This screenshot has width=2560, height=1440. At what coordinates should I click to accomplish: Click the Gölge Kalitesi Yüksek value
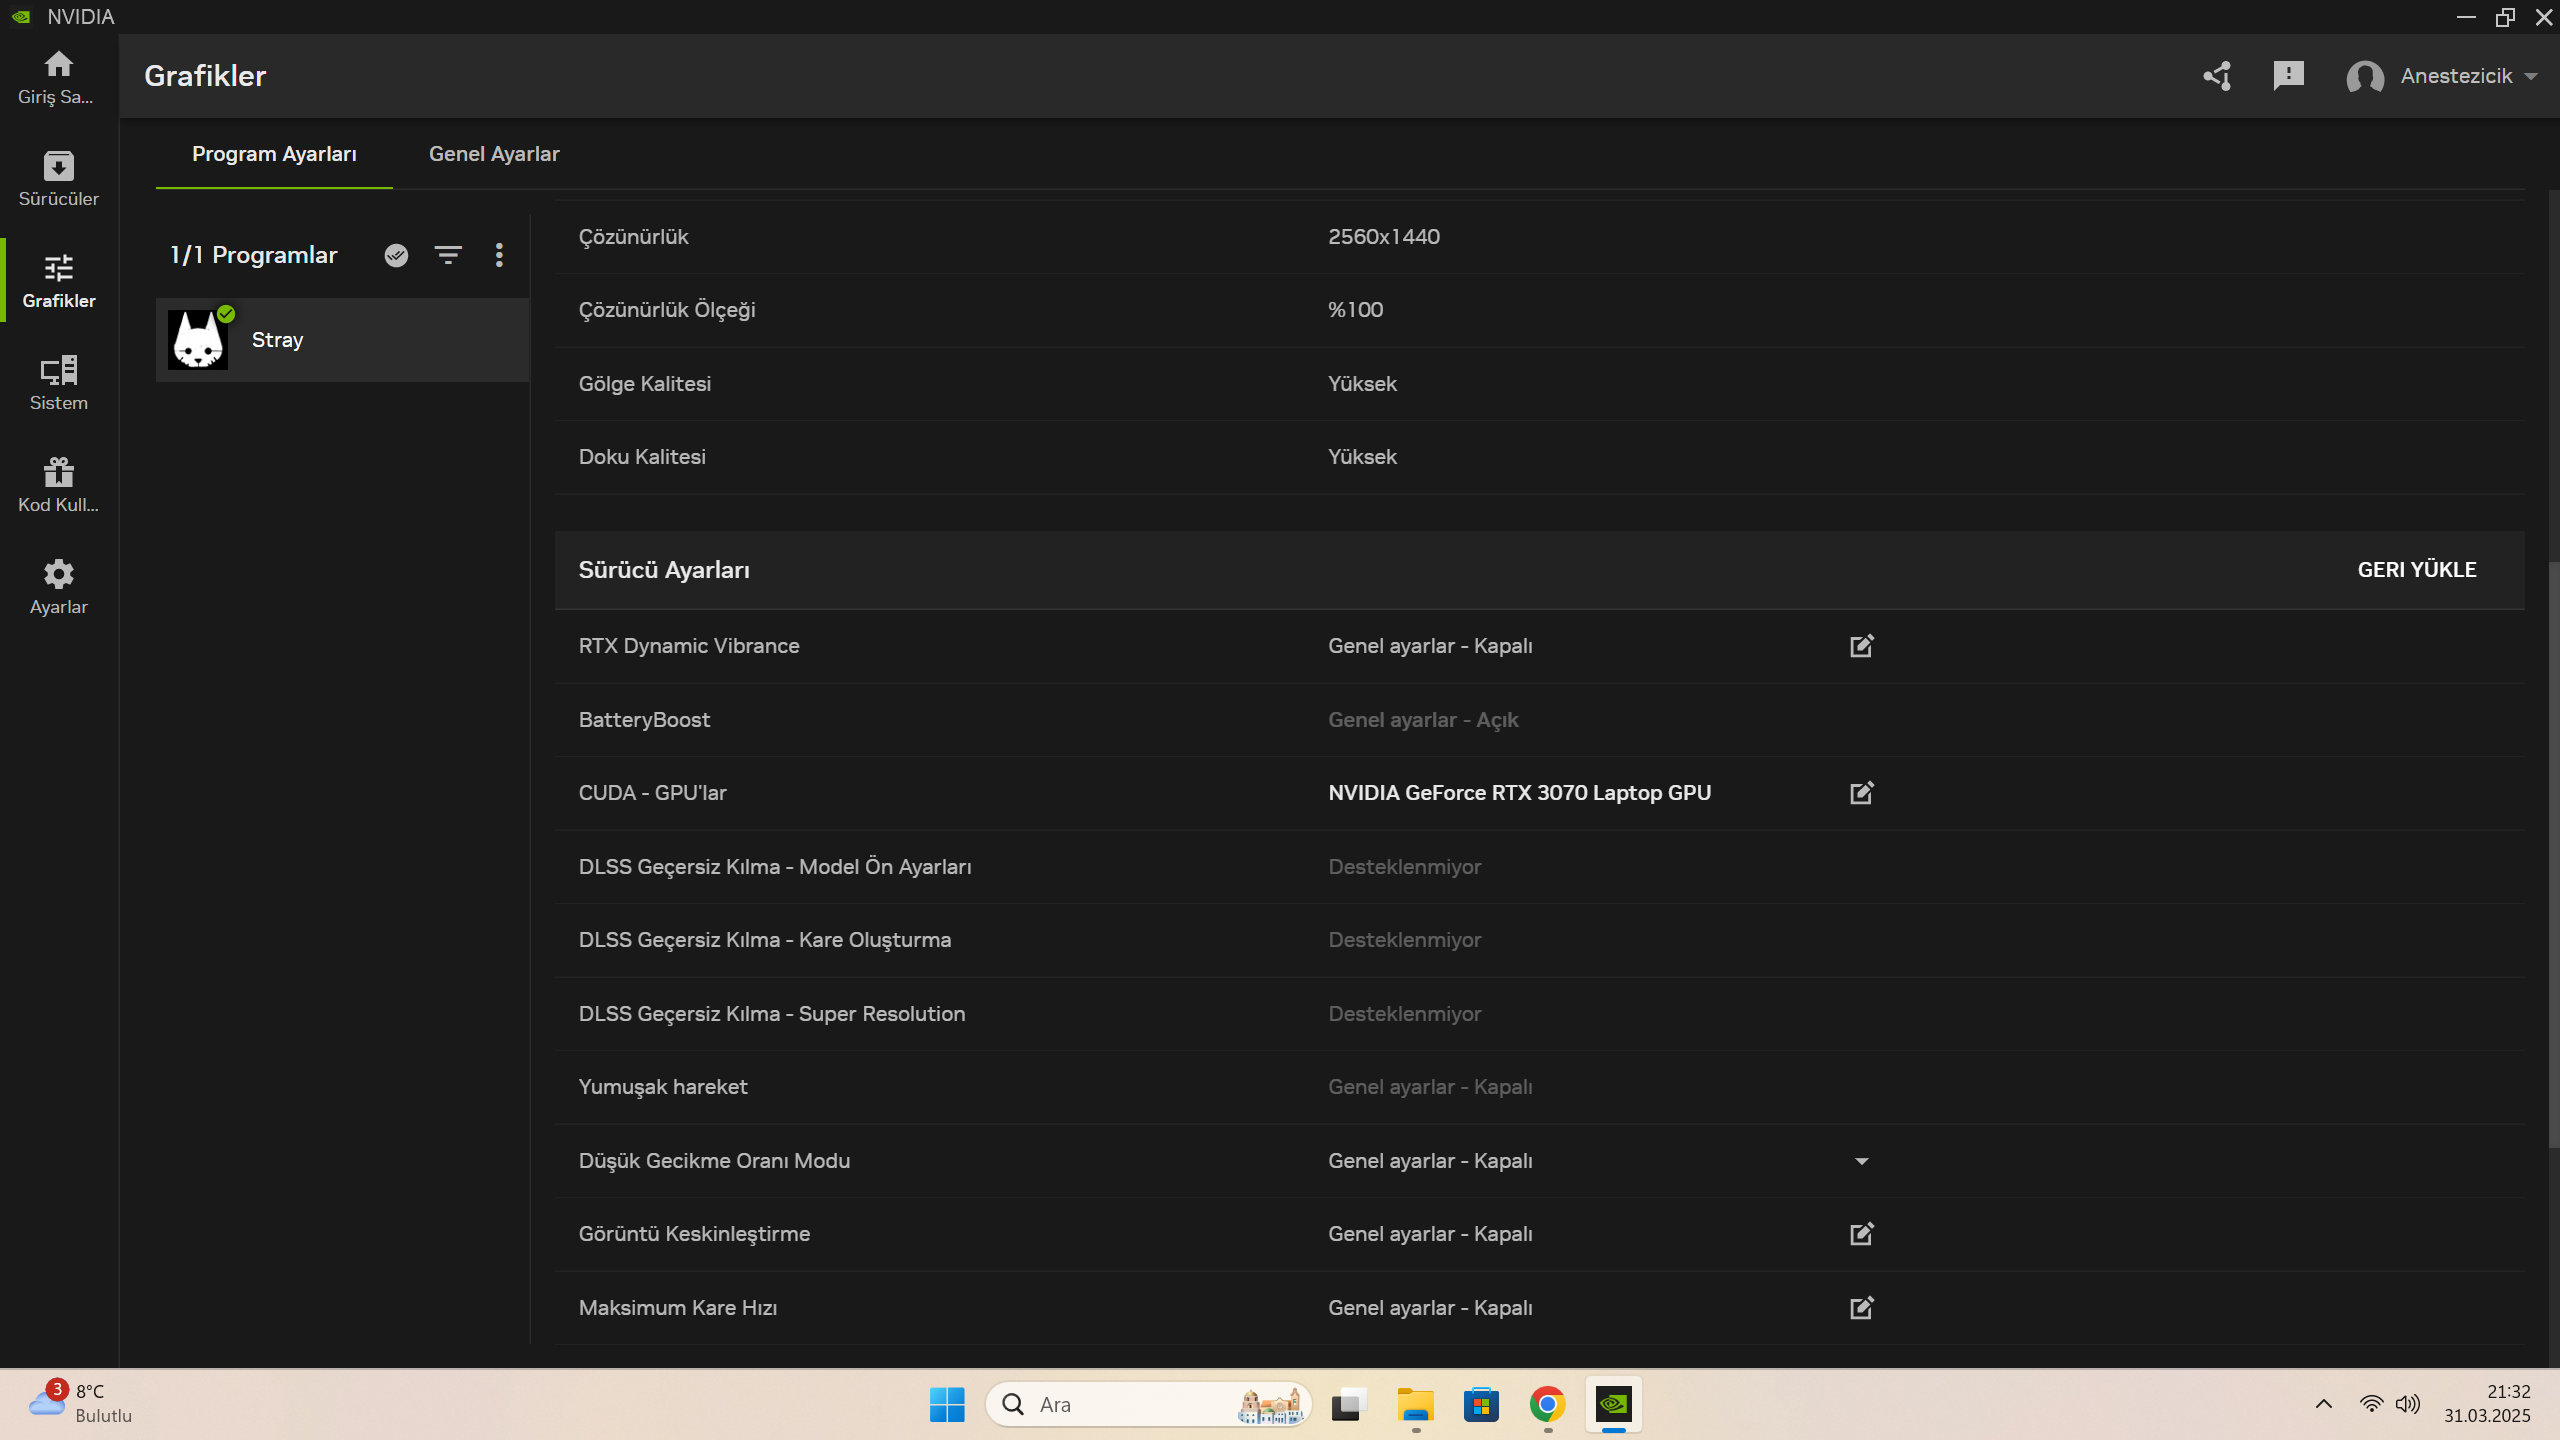tap(1362, 384)
